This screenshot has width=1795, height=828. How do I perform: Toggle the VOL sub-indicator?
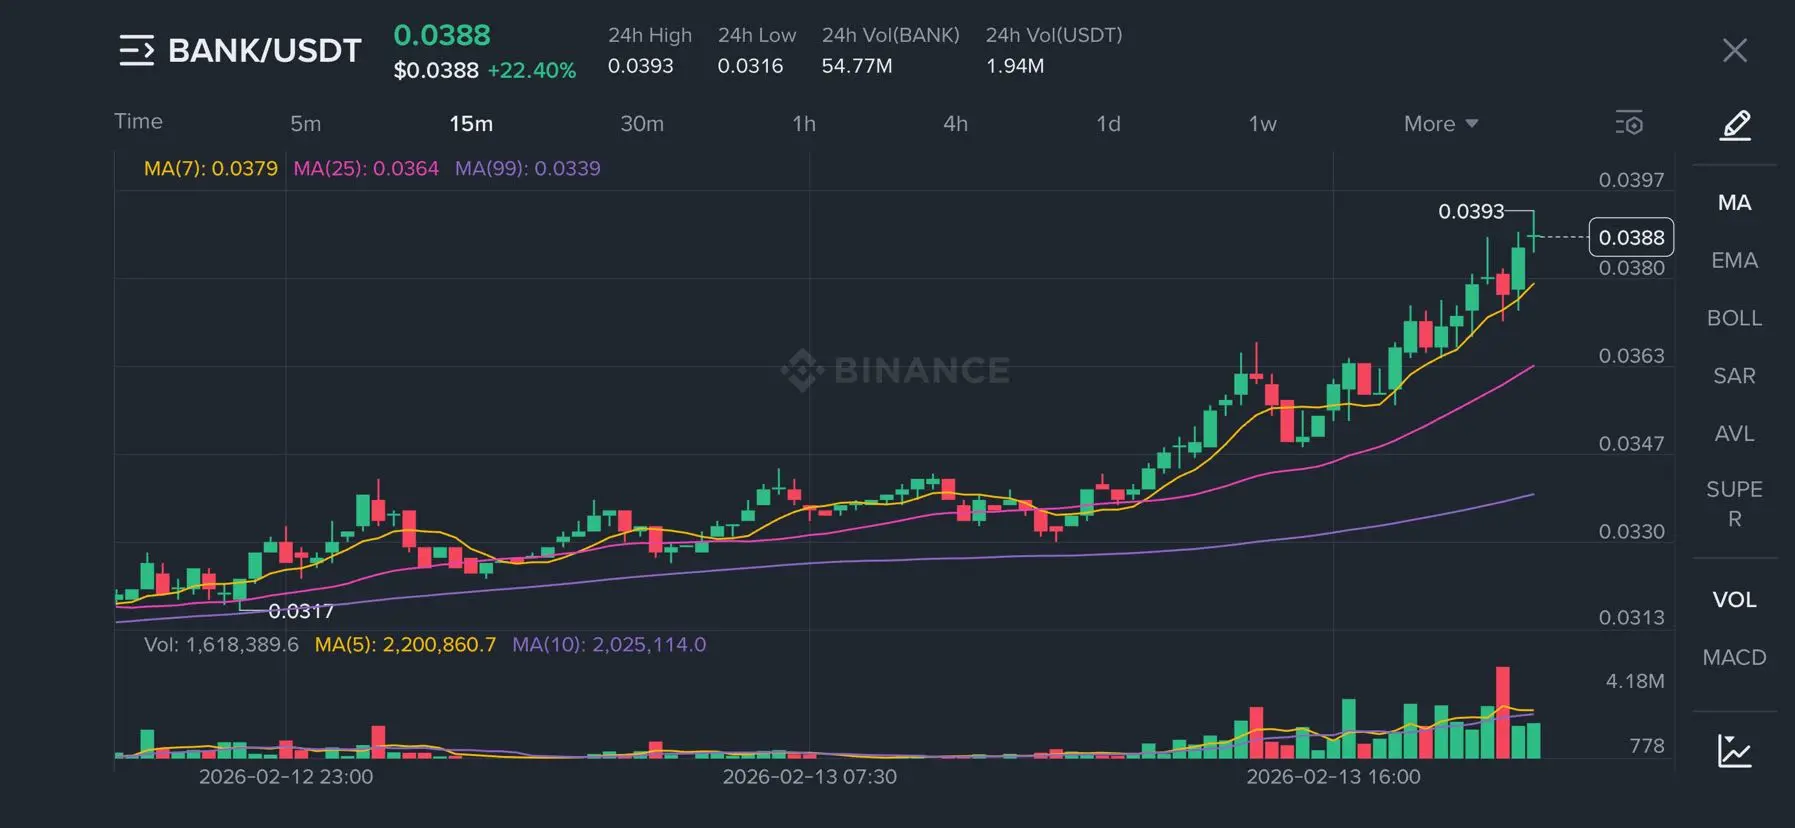[x=1734, y=600]
